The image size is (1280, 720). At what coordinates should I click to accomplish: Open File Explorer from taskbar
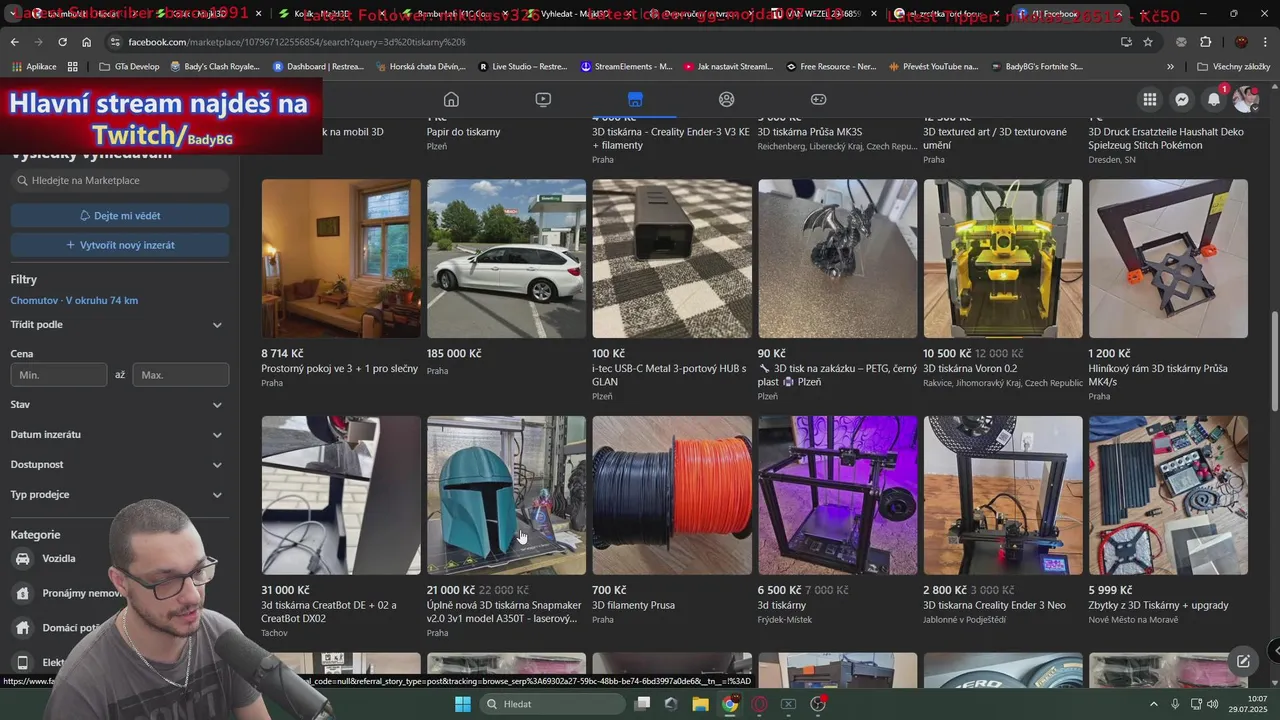(700, 704)
